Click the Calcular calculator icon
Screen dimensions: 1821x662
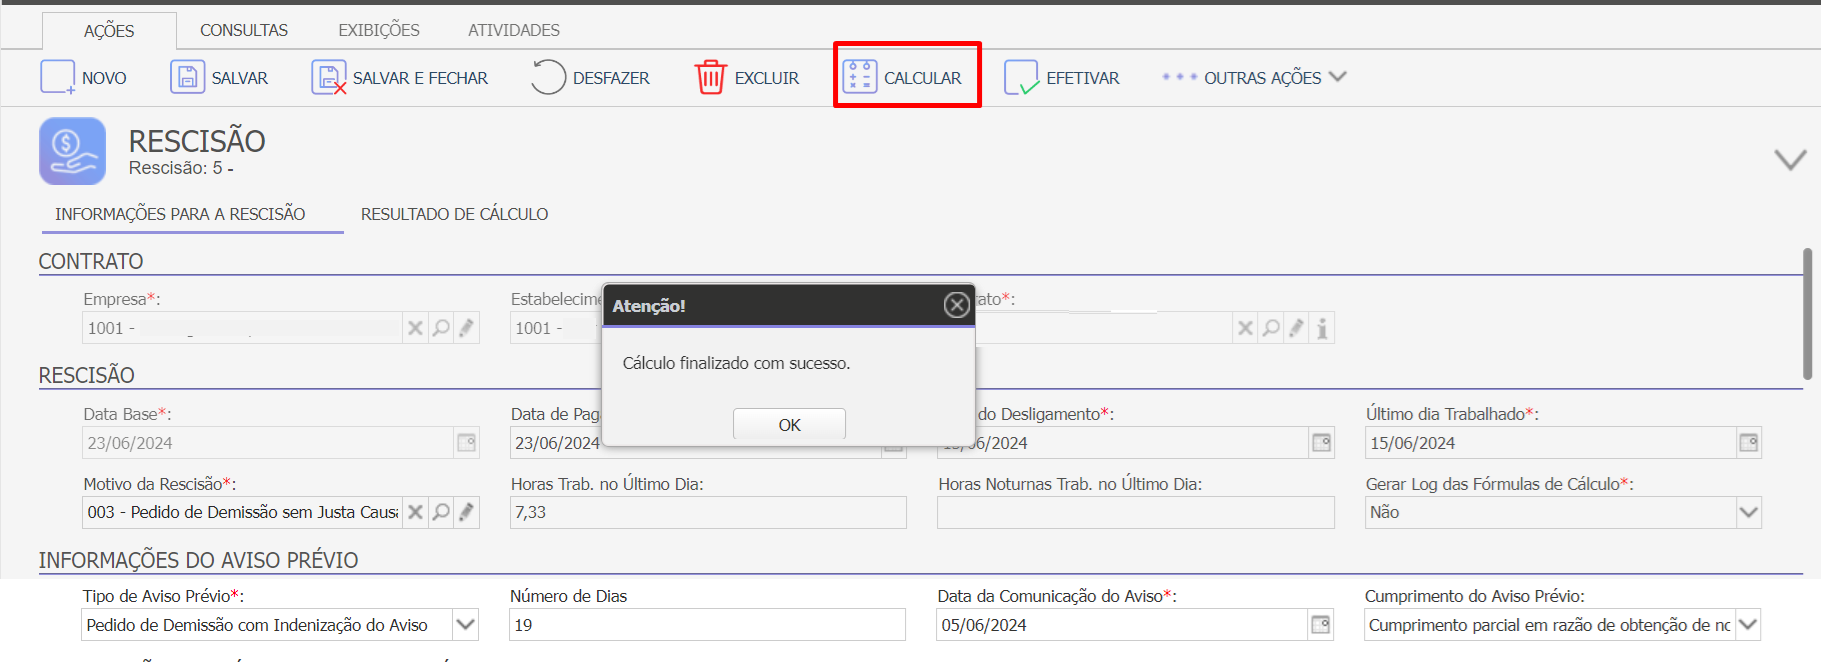click(860, 77)
